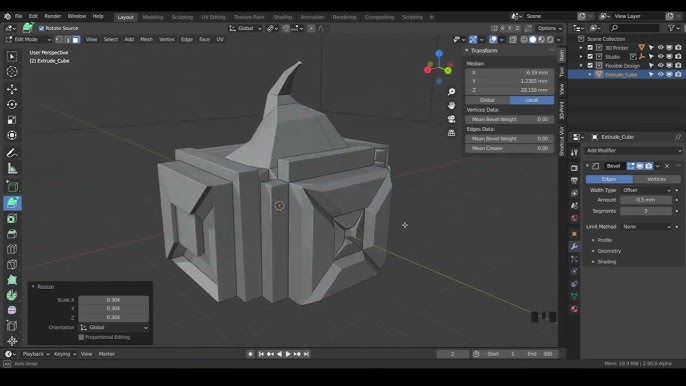Toggle camera view in viewport

(451, 119)
